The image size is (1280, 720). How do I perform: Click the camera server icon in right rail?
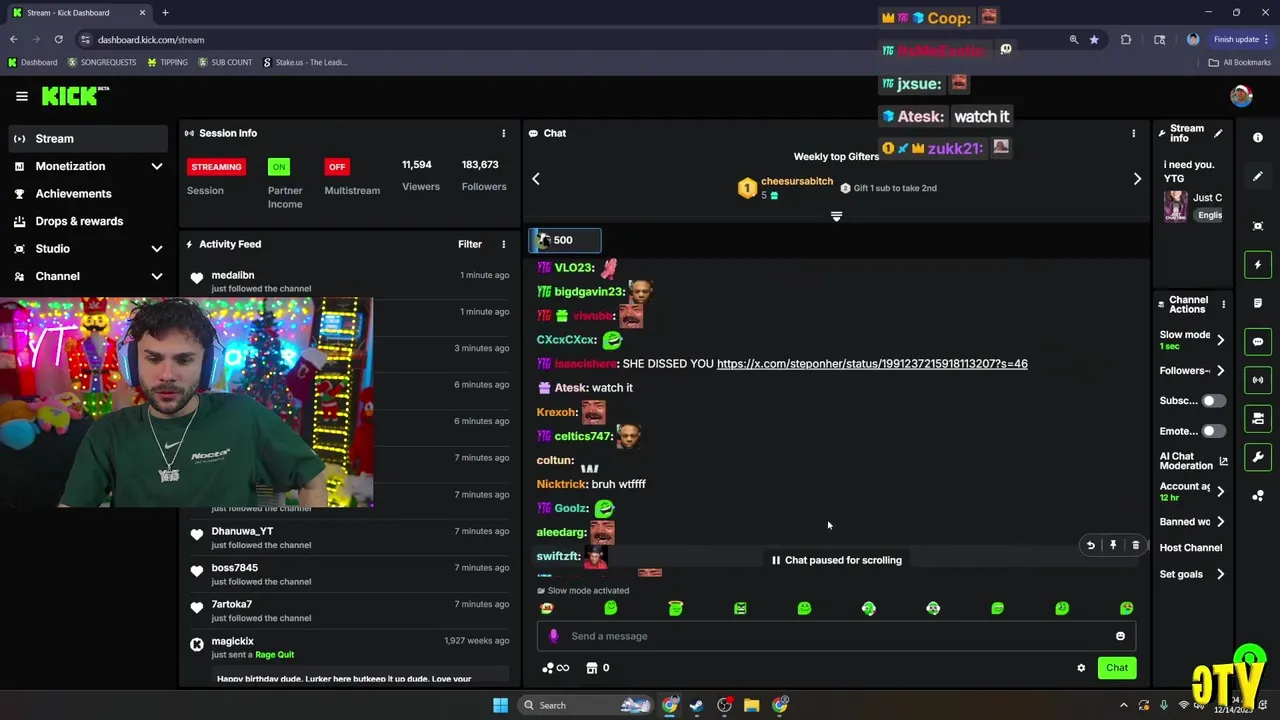tap(1258, 419)
